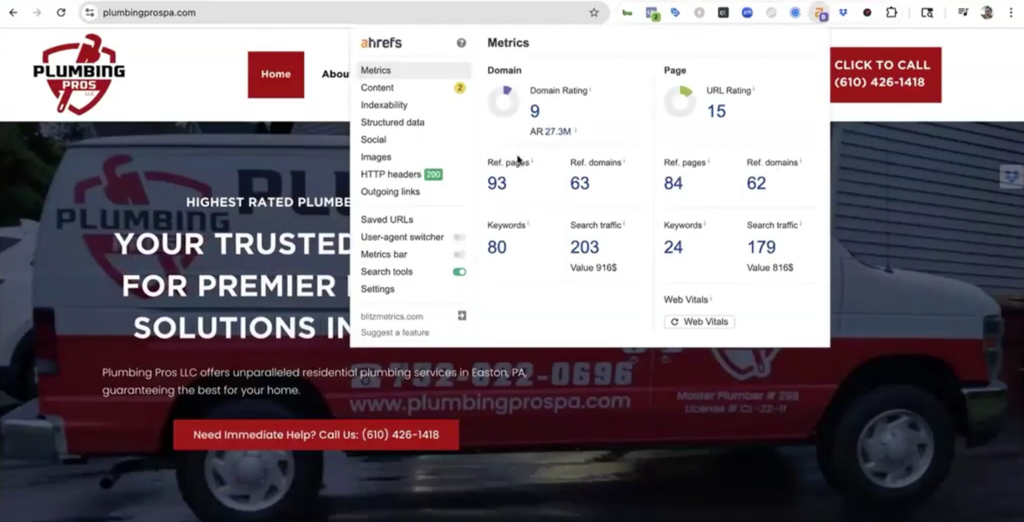Open the Chrome profile avatar
The image size is (1024, 522).
point(987,12)
